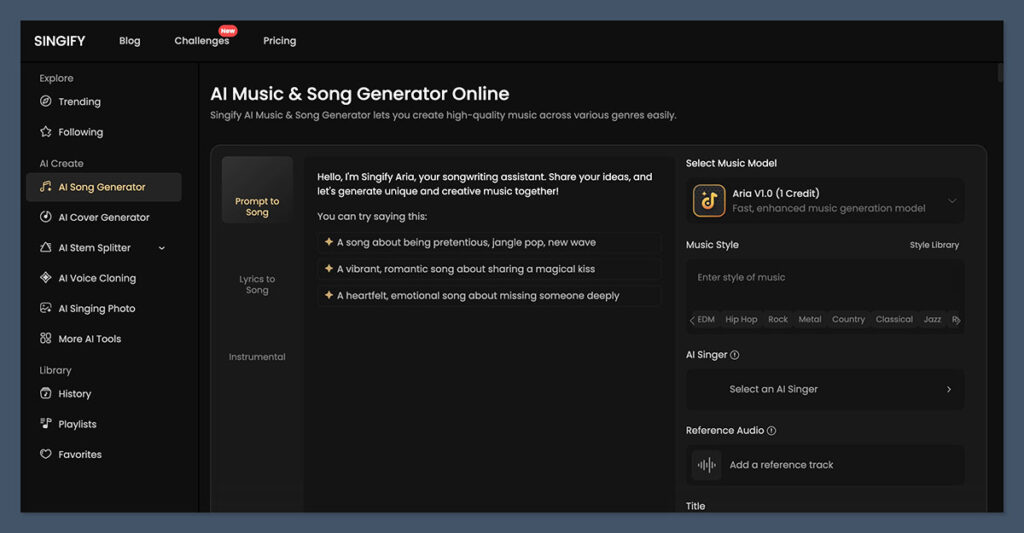Viewport: 1024px width, 533px height.
Task: Select the Rock style tag
Action: (778, 319)
